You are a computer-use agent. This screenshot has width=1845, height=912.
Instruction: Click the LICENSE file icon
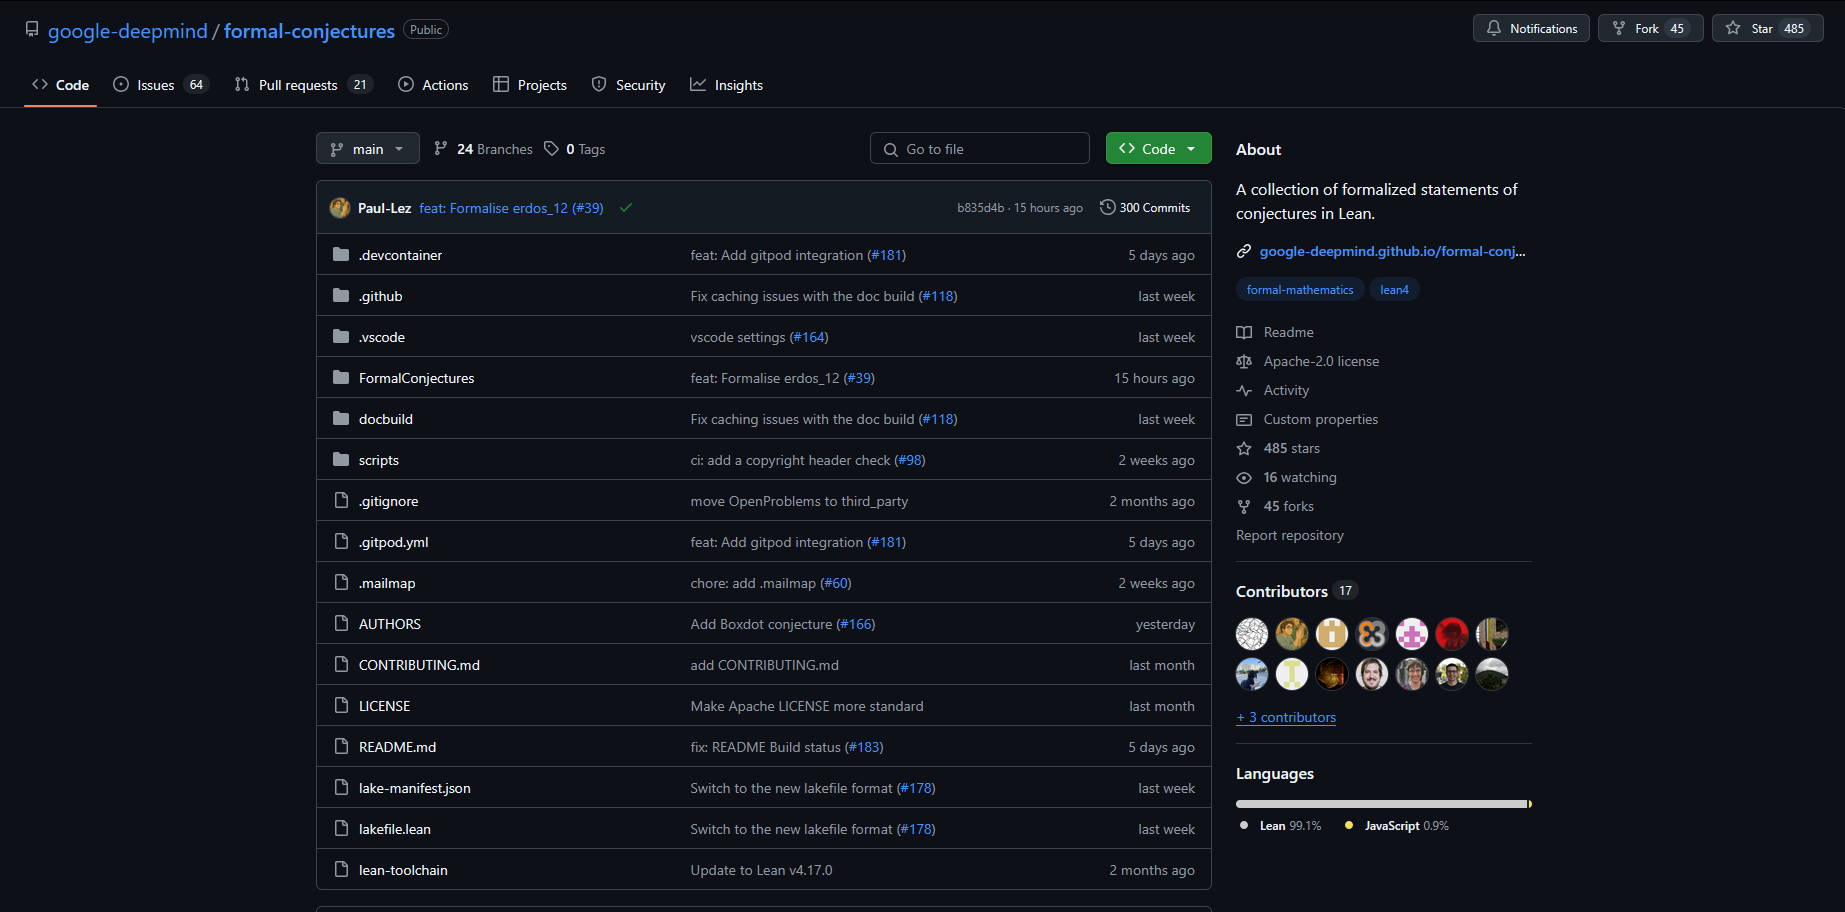[x=341, y=706]
